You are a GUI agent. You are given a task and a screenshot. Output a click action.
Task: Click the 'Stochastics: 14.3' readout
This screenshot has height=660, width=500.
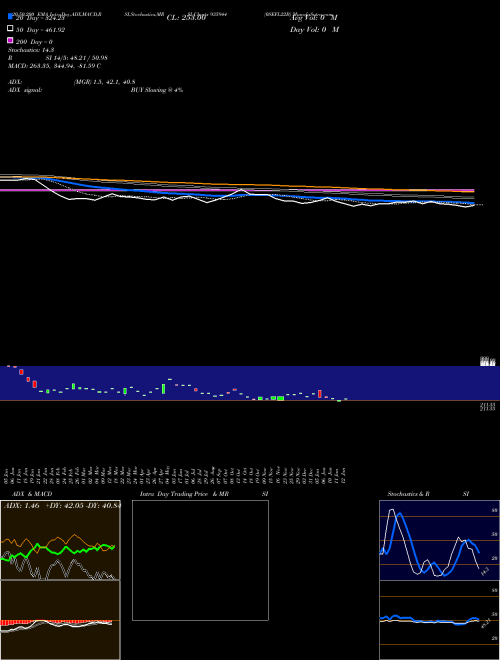[x=31, y=50]
